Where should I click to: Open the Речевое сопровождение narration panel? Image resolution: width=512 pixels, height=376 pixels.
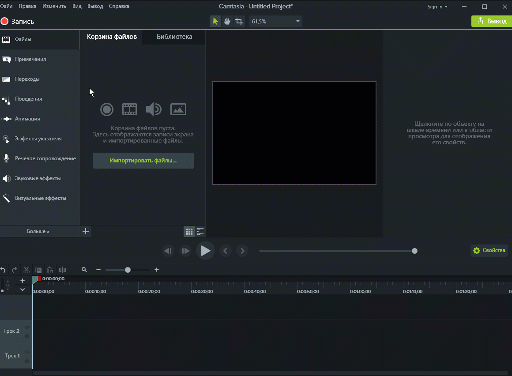point(40,158)
